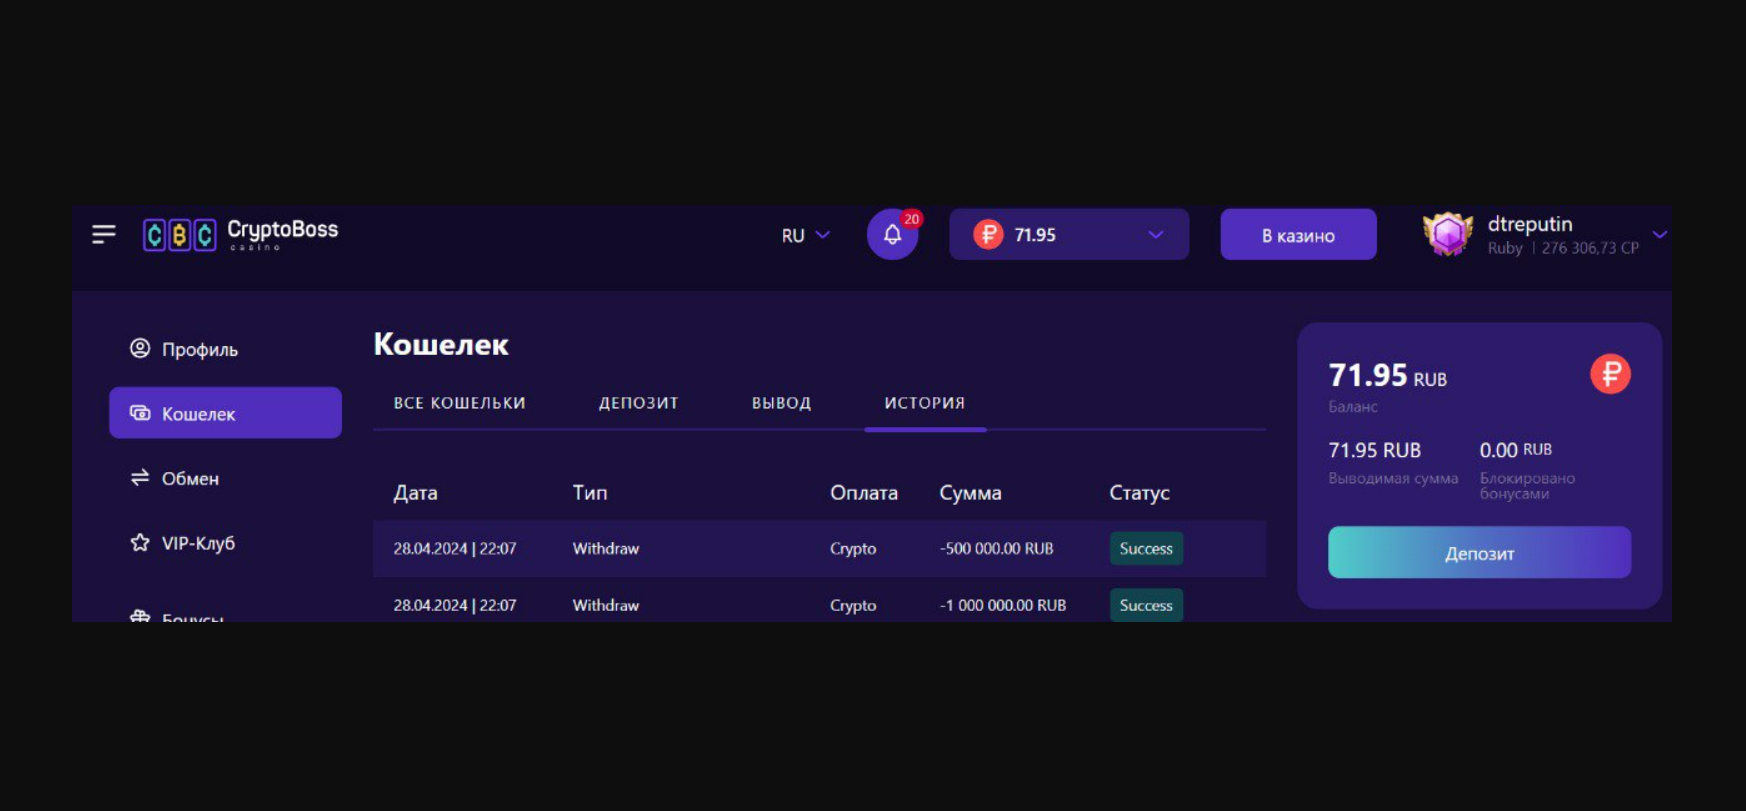Click the Оплата column header
1746x811 pixels.
[x=864, y=492]
